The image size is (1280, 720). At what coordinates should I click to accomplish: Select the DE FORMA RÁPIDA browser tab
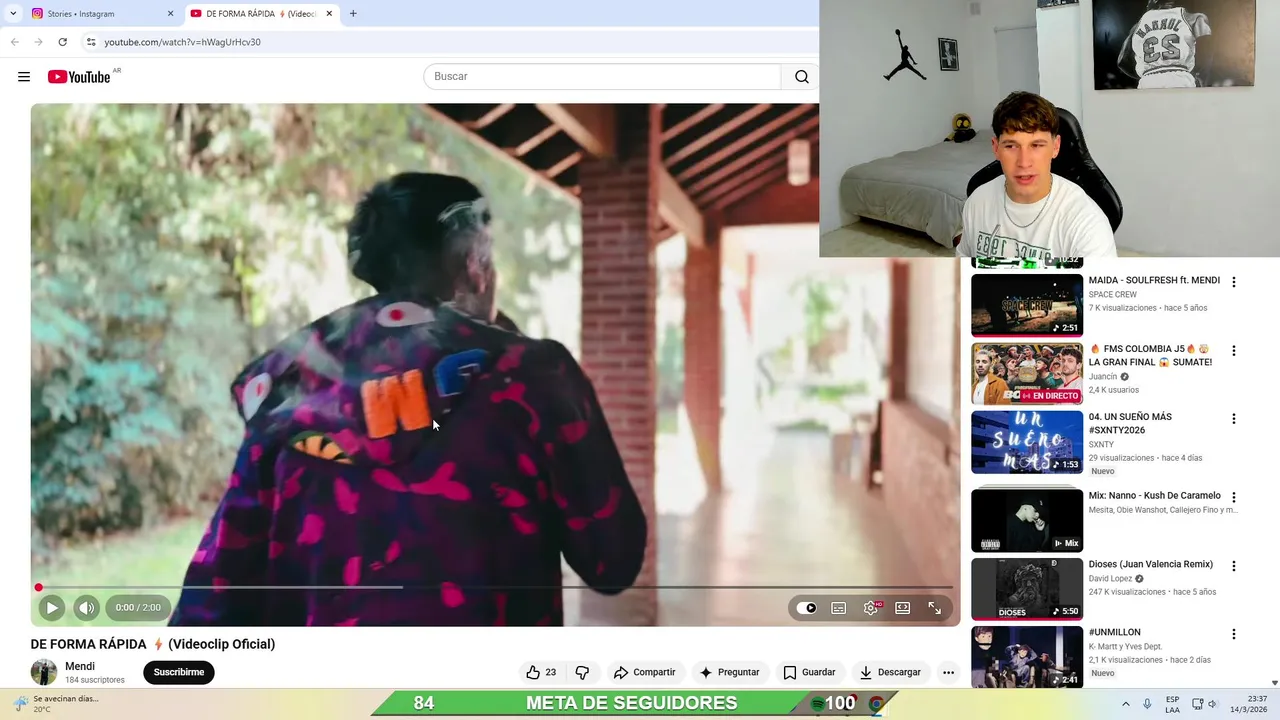coord(259,14)
